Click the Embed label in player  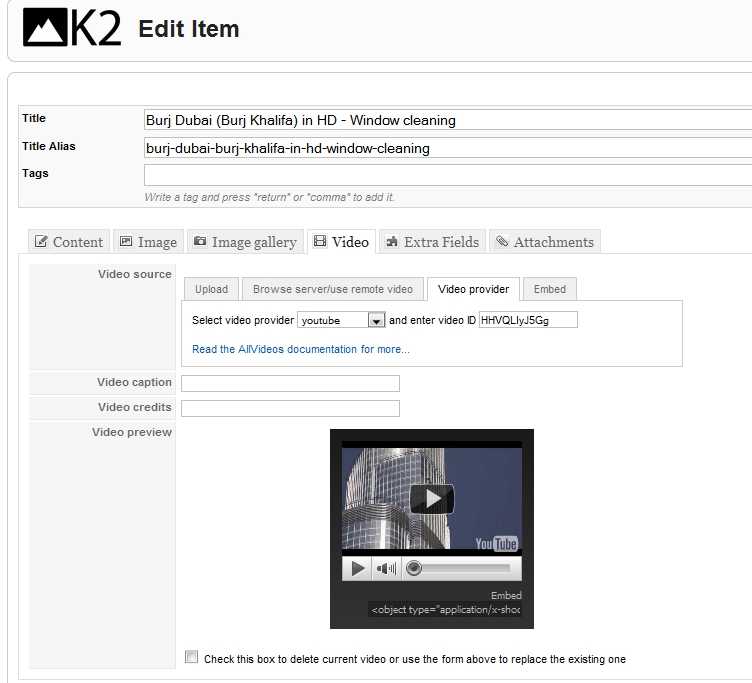point(506,596)
